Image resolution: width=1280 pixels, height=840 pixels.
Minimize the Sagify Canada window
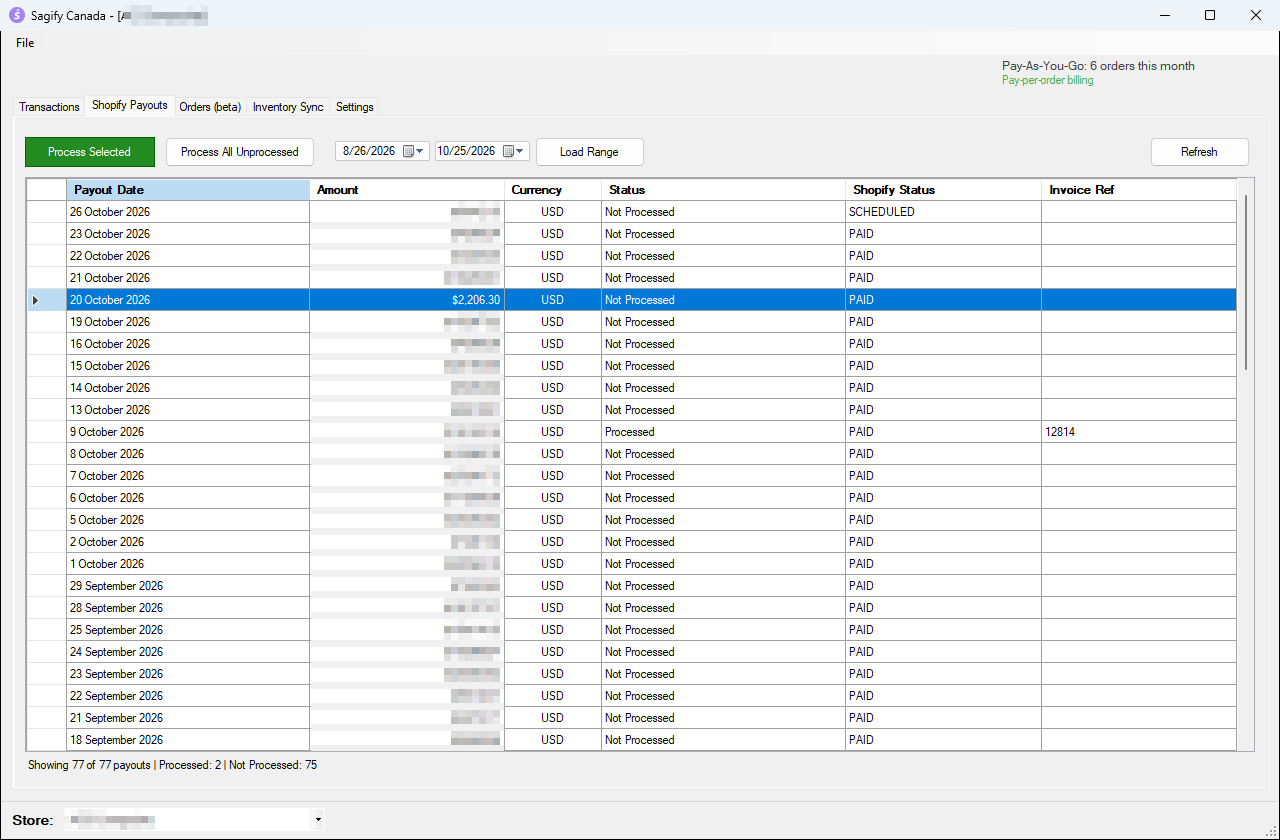pos(1164,15)
